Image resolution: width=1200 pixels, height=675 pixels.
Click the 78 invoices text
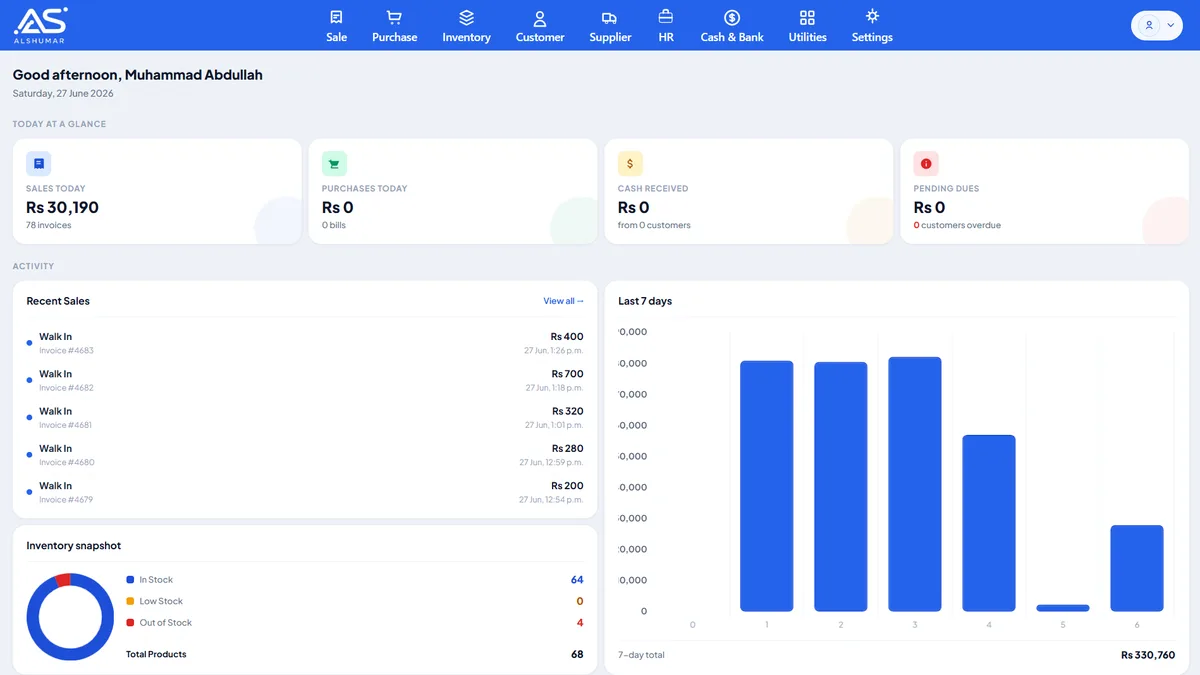coord(48,225)
